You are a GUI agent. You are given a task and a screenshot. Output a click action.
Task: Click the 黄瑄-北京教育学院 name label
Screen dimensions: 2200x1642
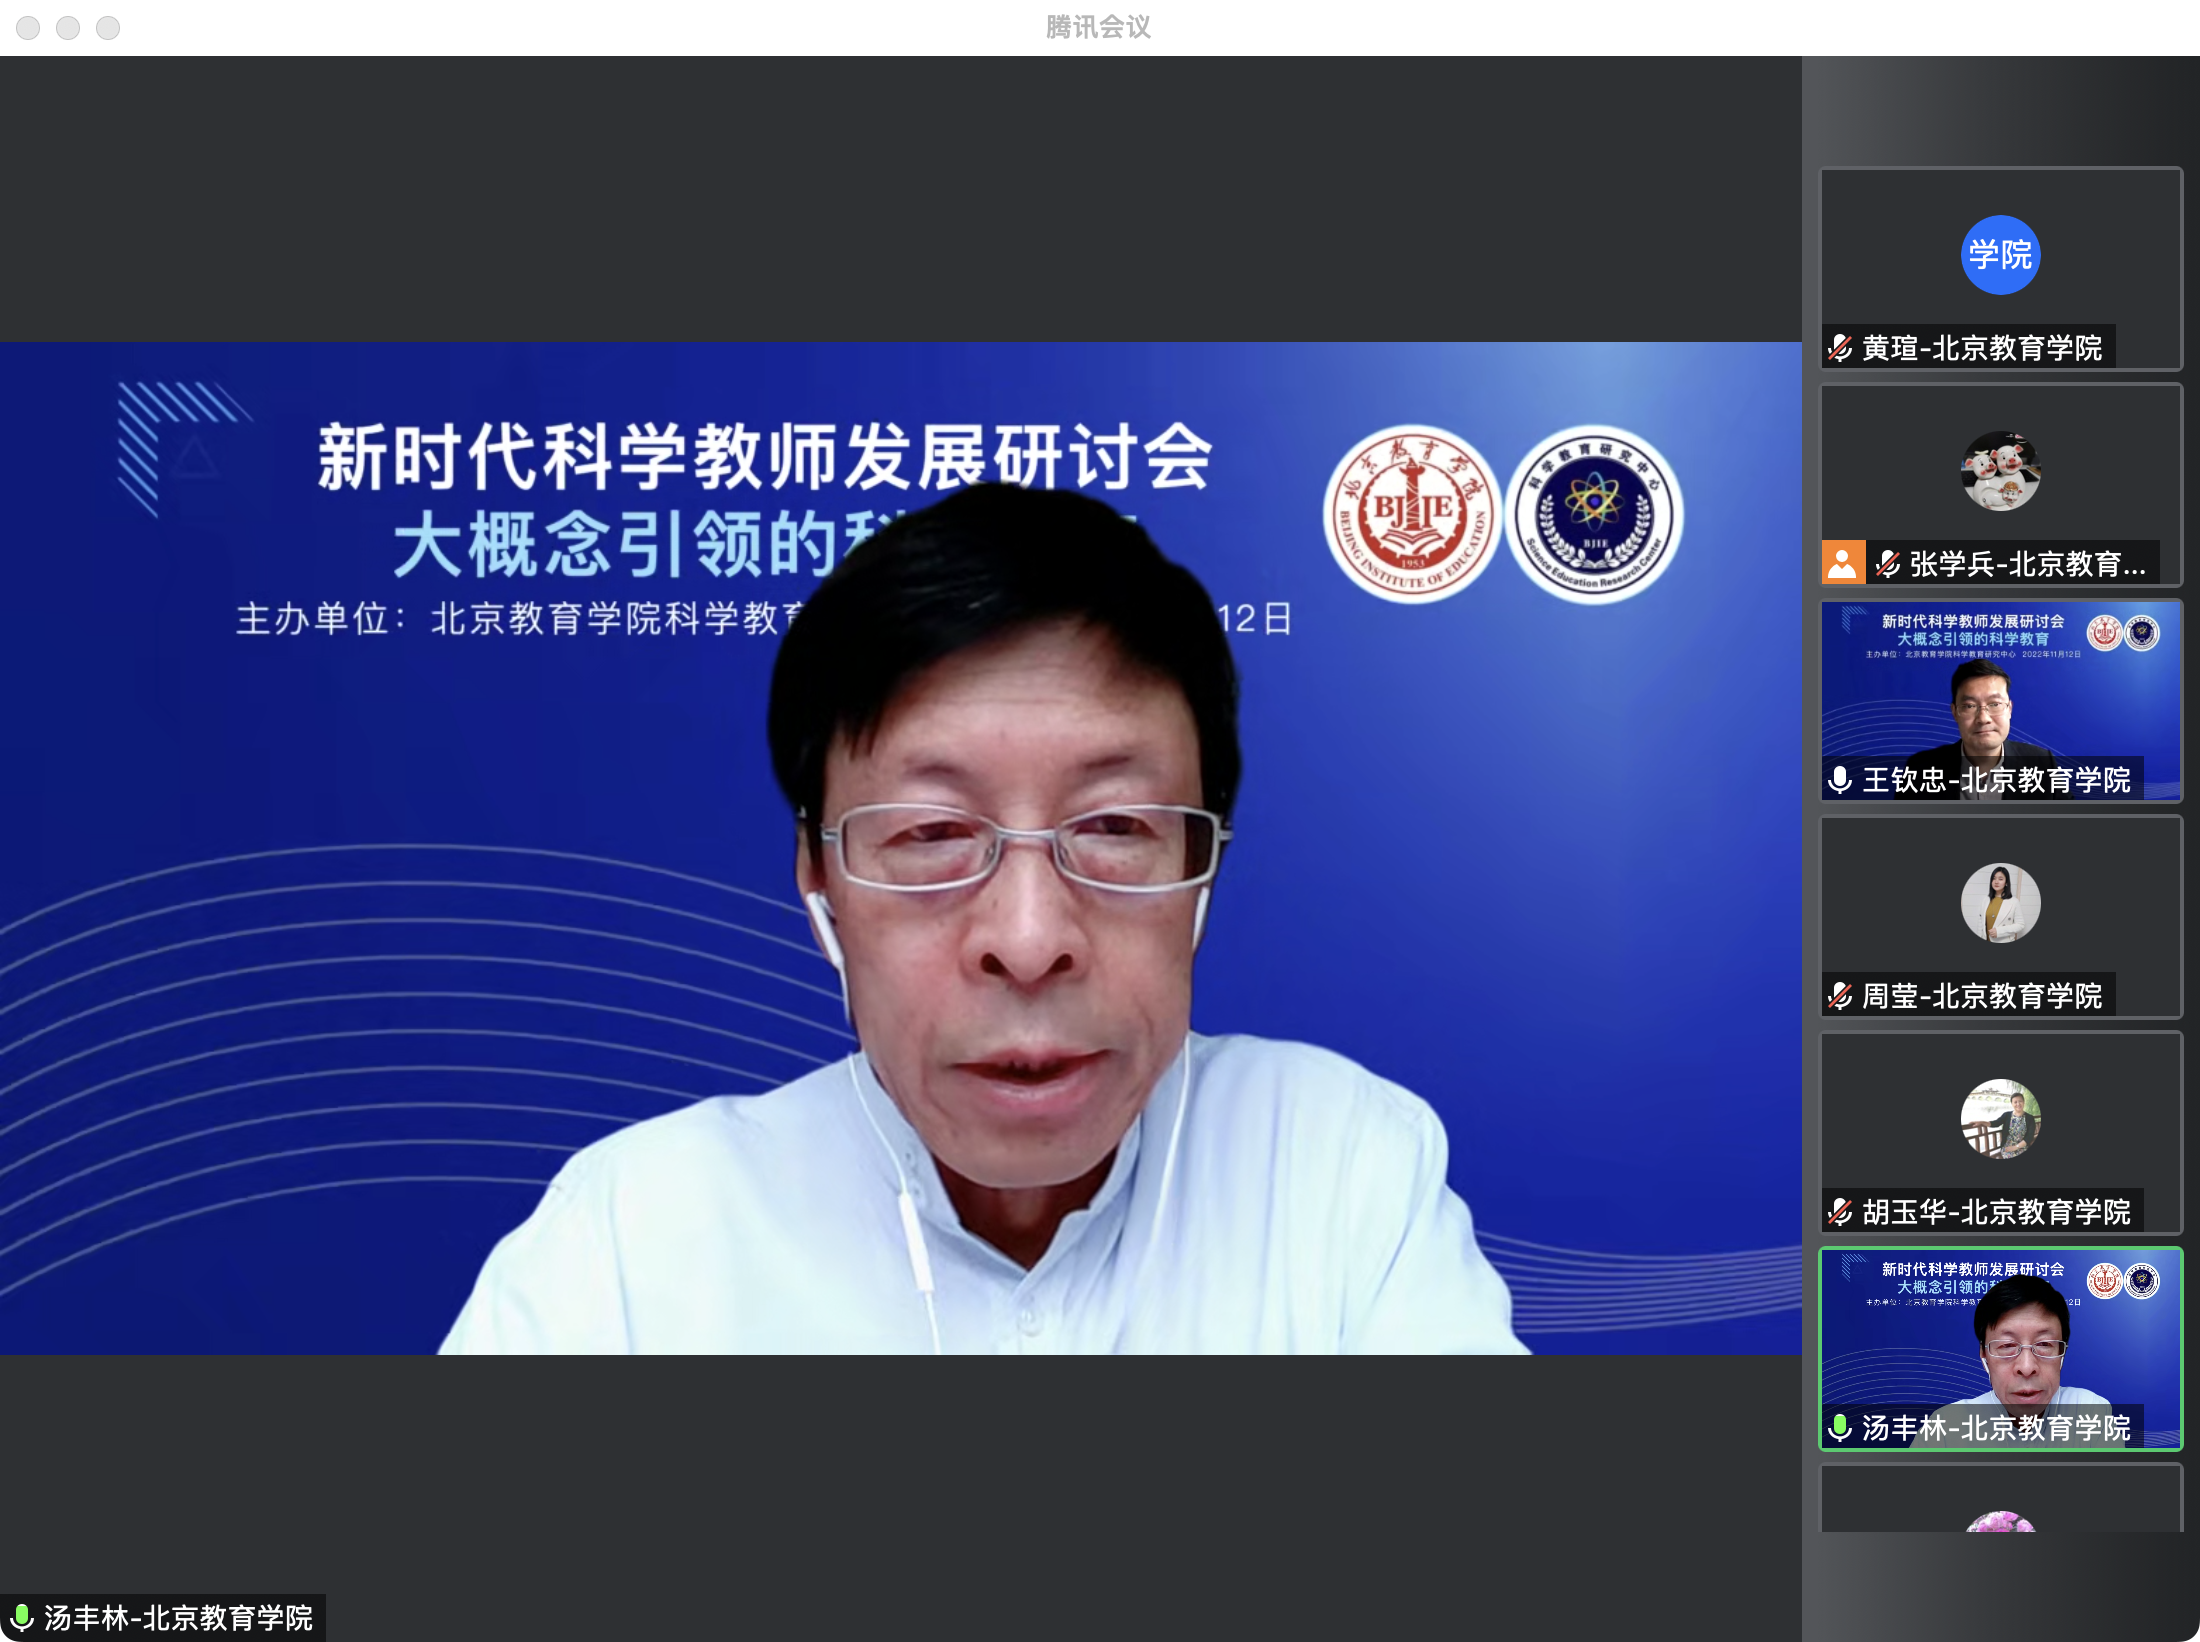(1982, 348)
